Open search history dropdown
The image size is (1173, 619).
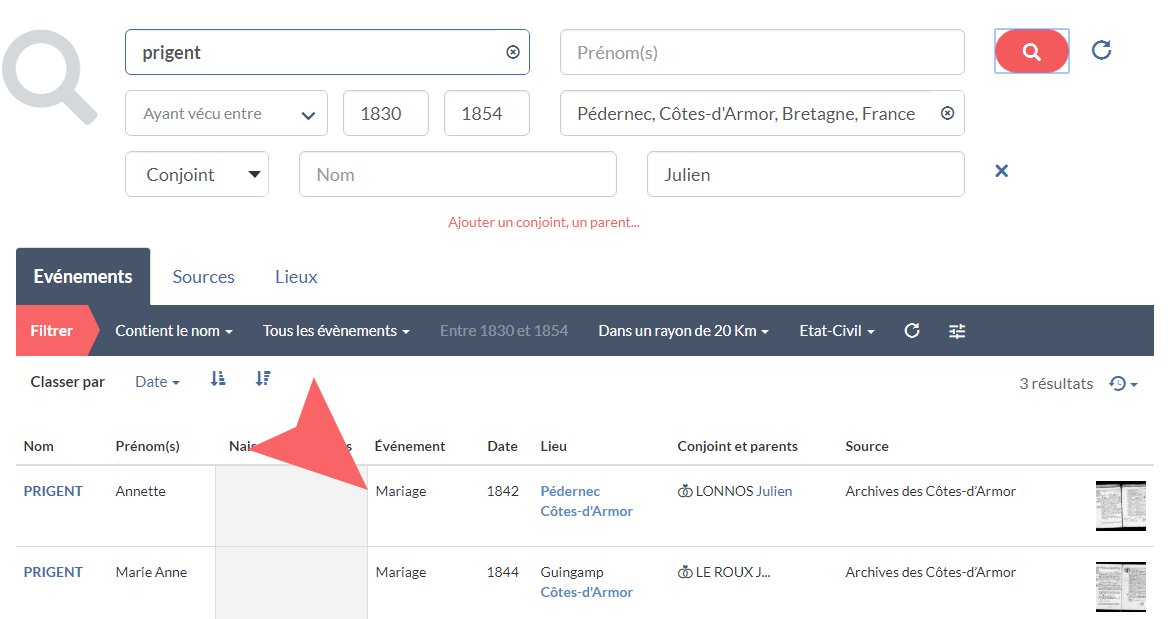pos(1124,384)
